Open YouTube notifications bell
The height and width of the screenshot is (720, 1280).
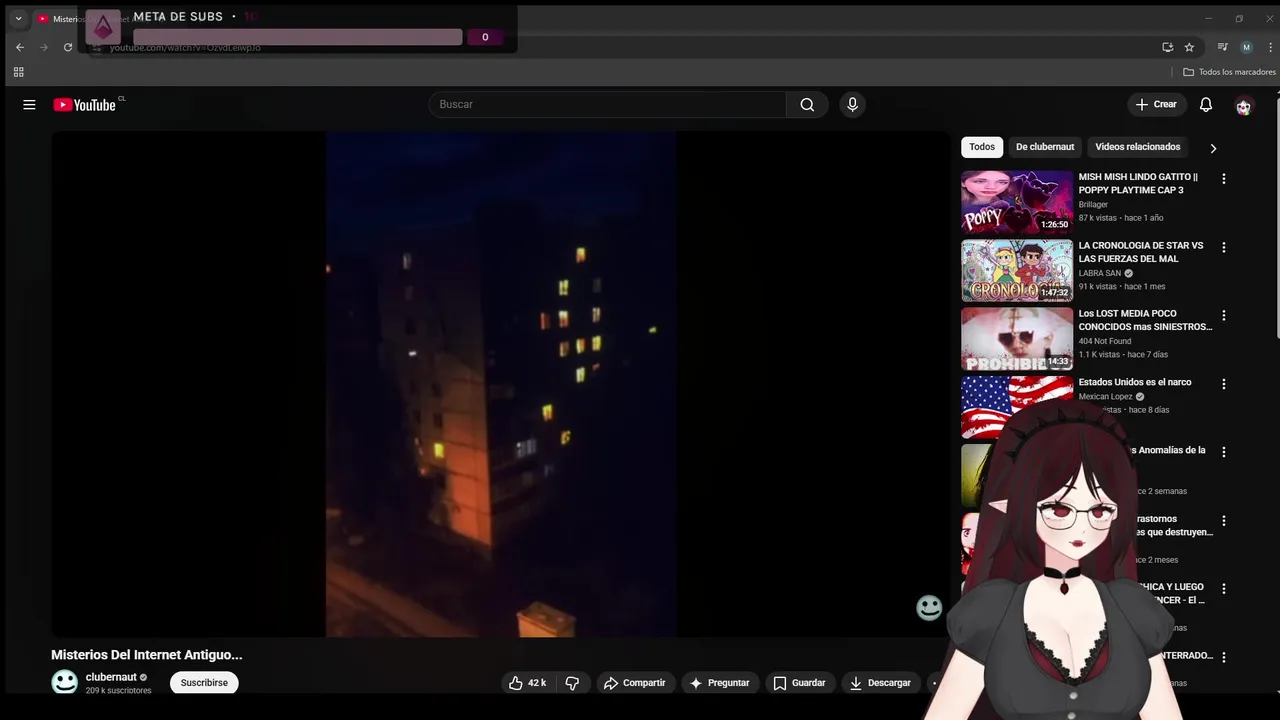1206,105
